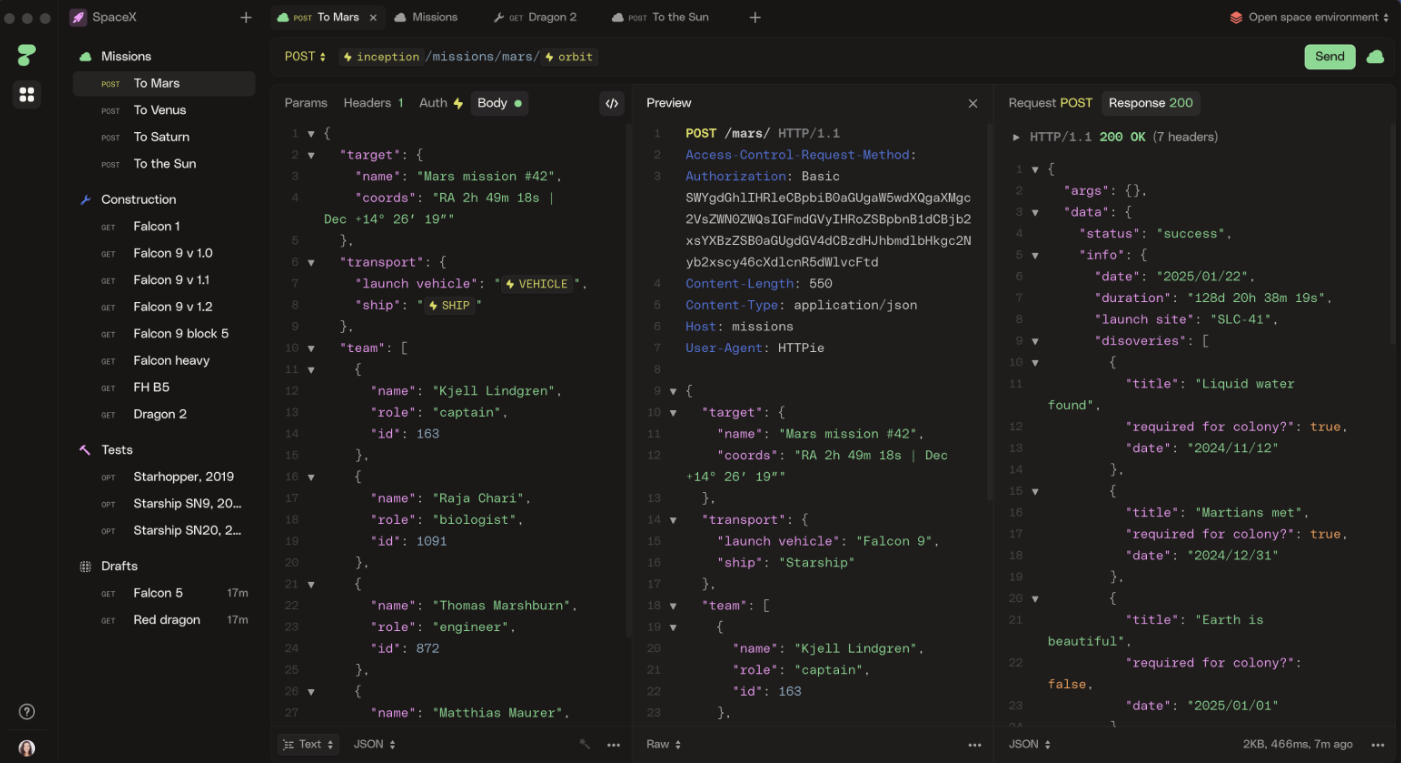The width and height of the screenshot is (1401, 763).
Task: Collapse the "target" object in request body
Action: coord(311,155)
